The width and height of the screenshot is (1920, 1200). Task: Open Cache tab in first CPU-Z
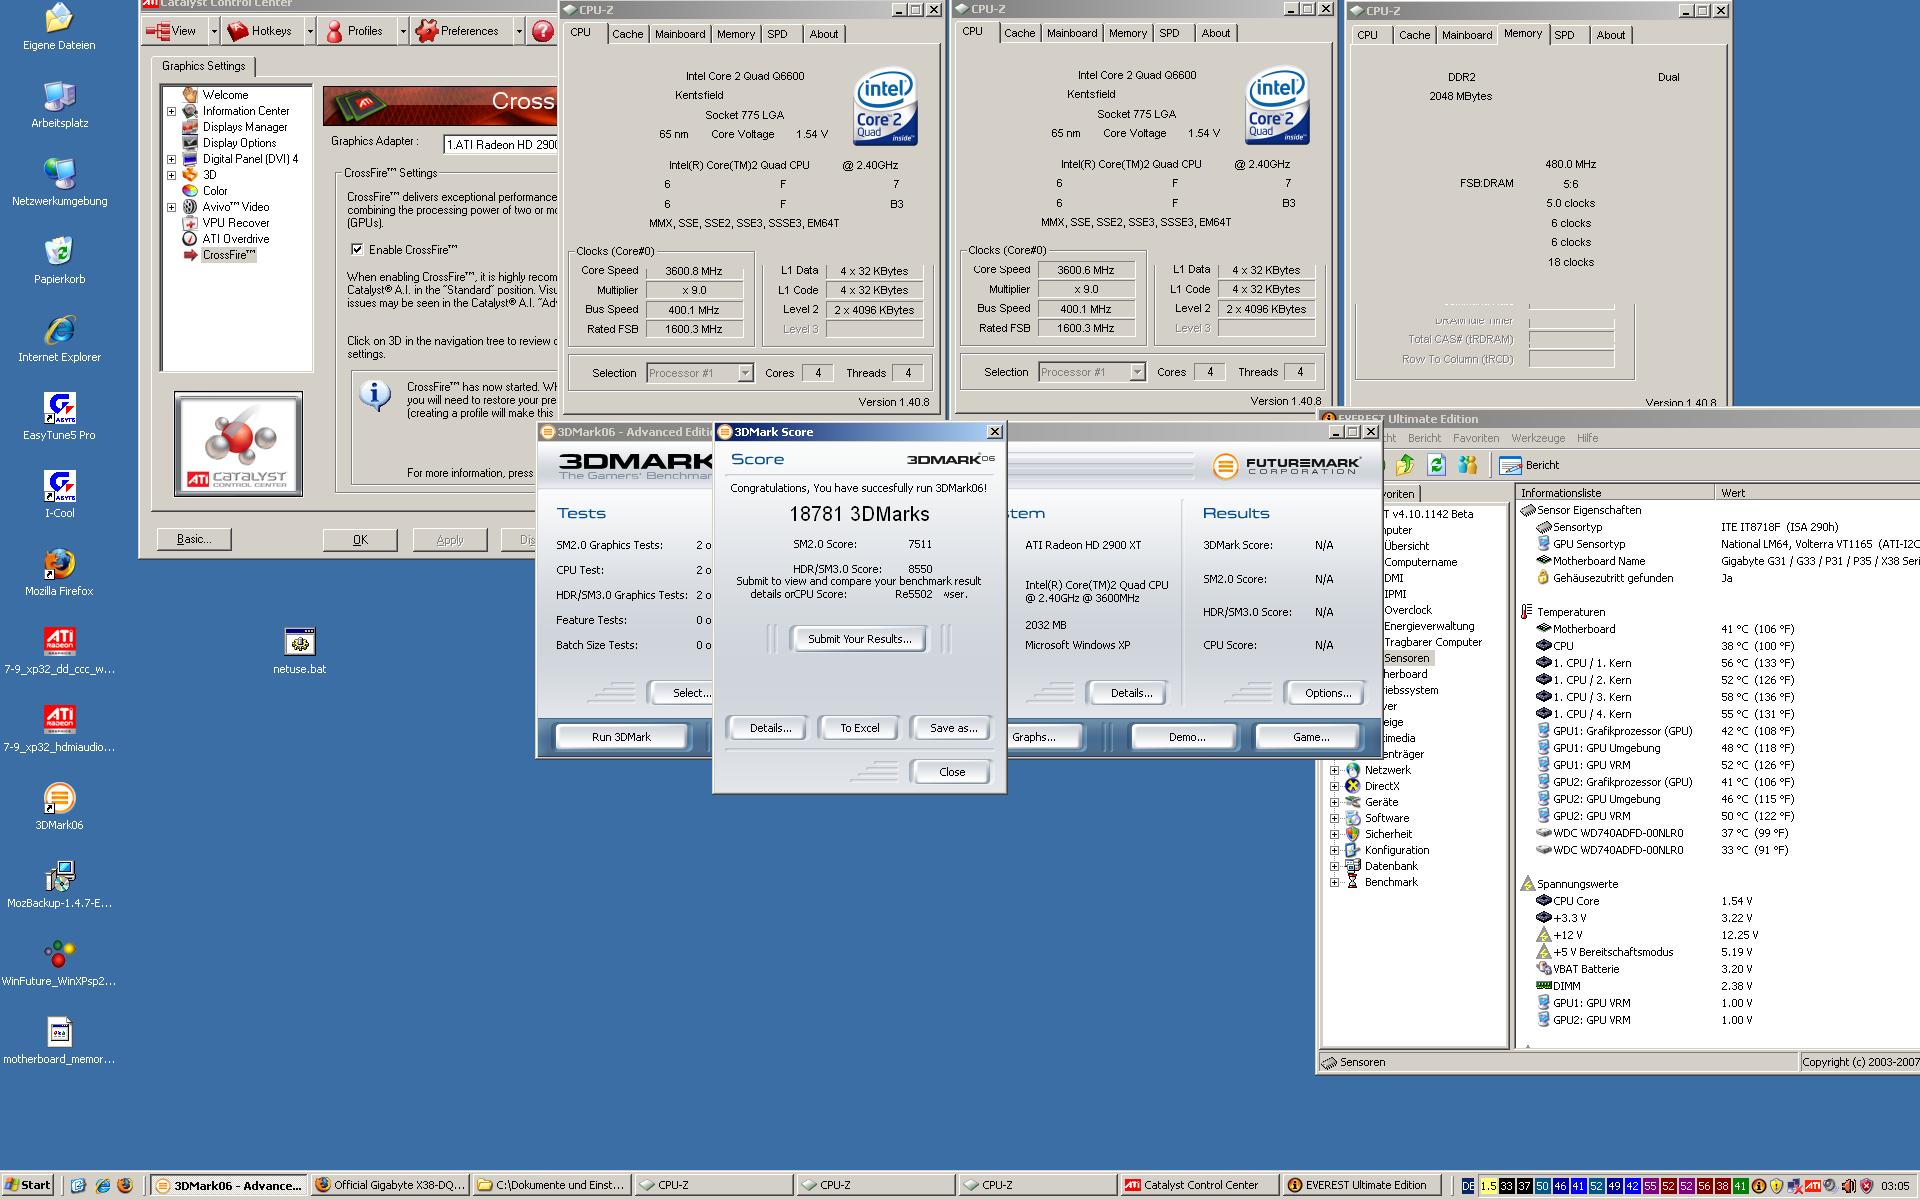click(x=628, y=34)
